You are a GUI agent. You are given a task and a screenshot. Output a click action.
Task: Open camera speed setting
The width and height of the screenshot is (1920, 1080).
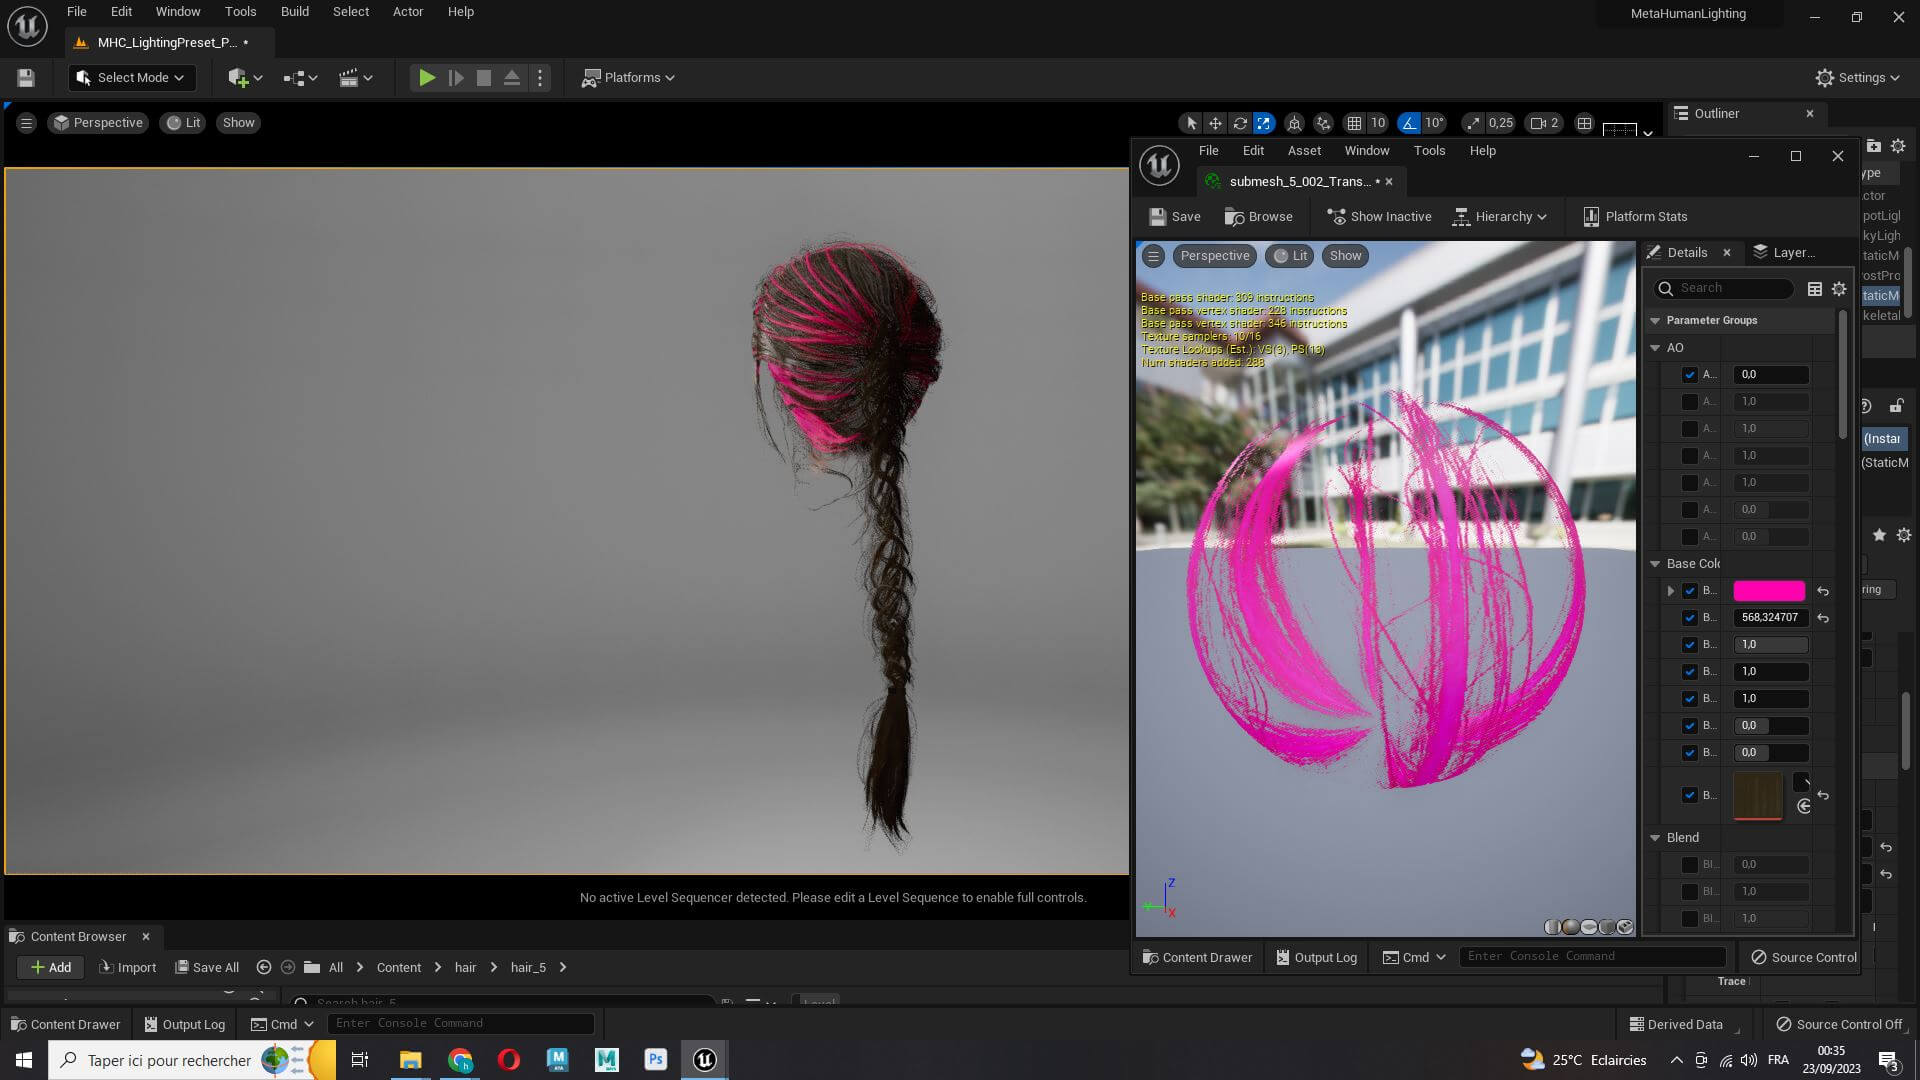click(1545, 123)
